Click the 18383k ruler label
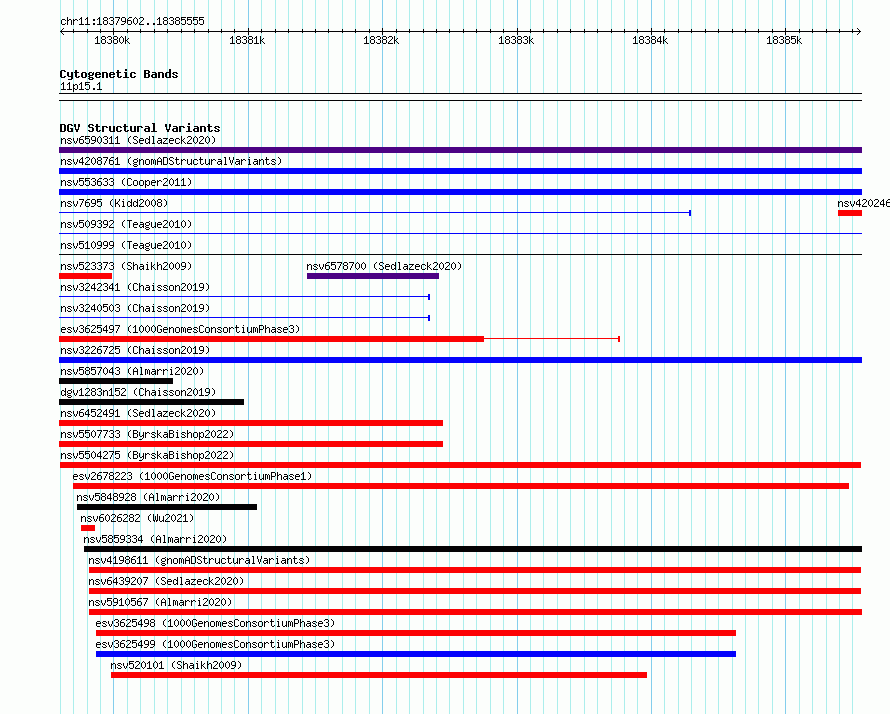 click(x=516, y=40)
